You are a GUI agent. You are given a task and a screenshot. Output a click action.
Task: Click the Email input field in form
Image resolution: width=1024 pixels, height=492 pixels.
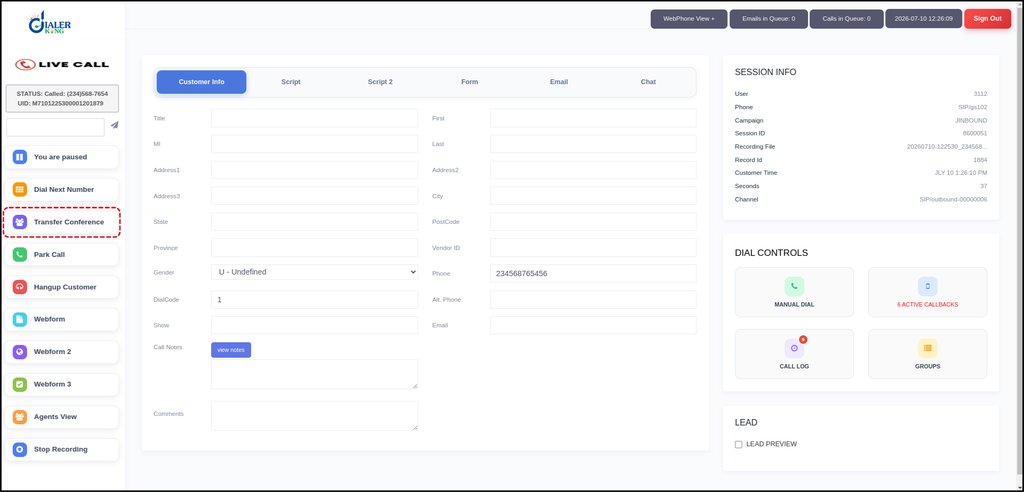tap(593, 325)
